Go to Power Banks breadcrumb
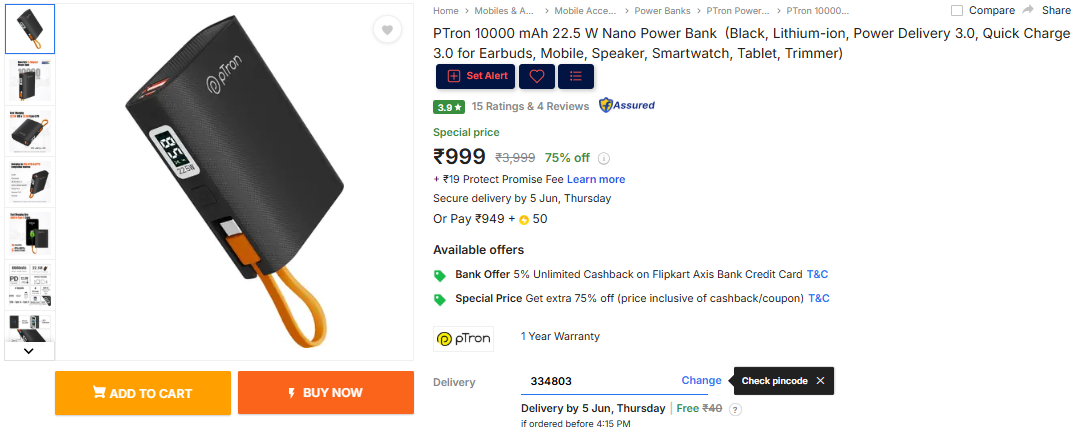 (662, 11)
